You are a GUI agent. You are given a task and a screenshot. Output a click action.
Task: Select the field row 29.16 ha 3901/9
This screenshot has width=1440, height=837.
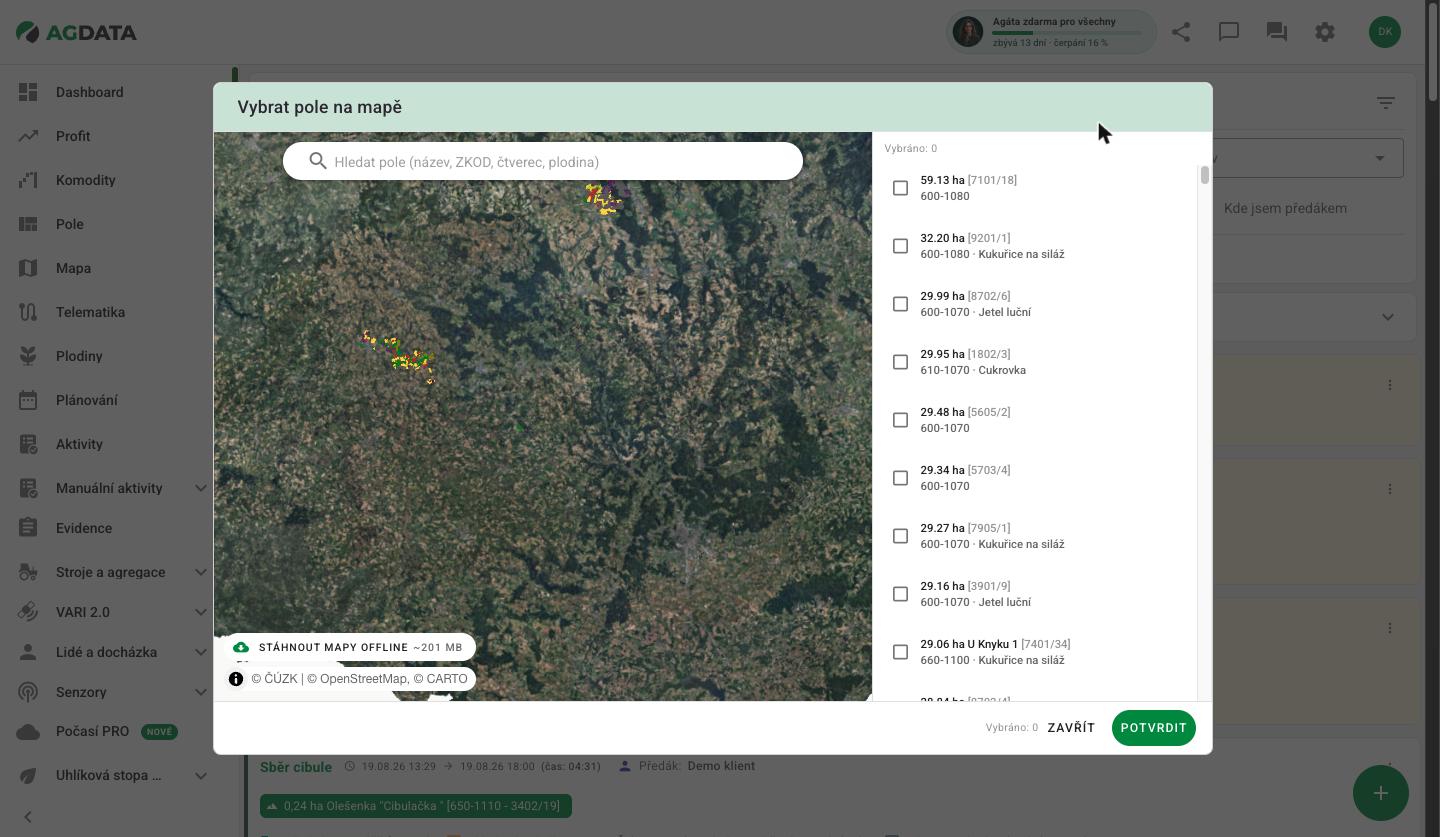[x=1034, y=594]
